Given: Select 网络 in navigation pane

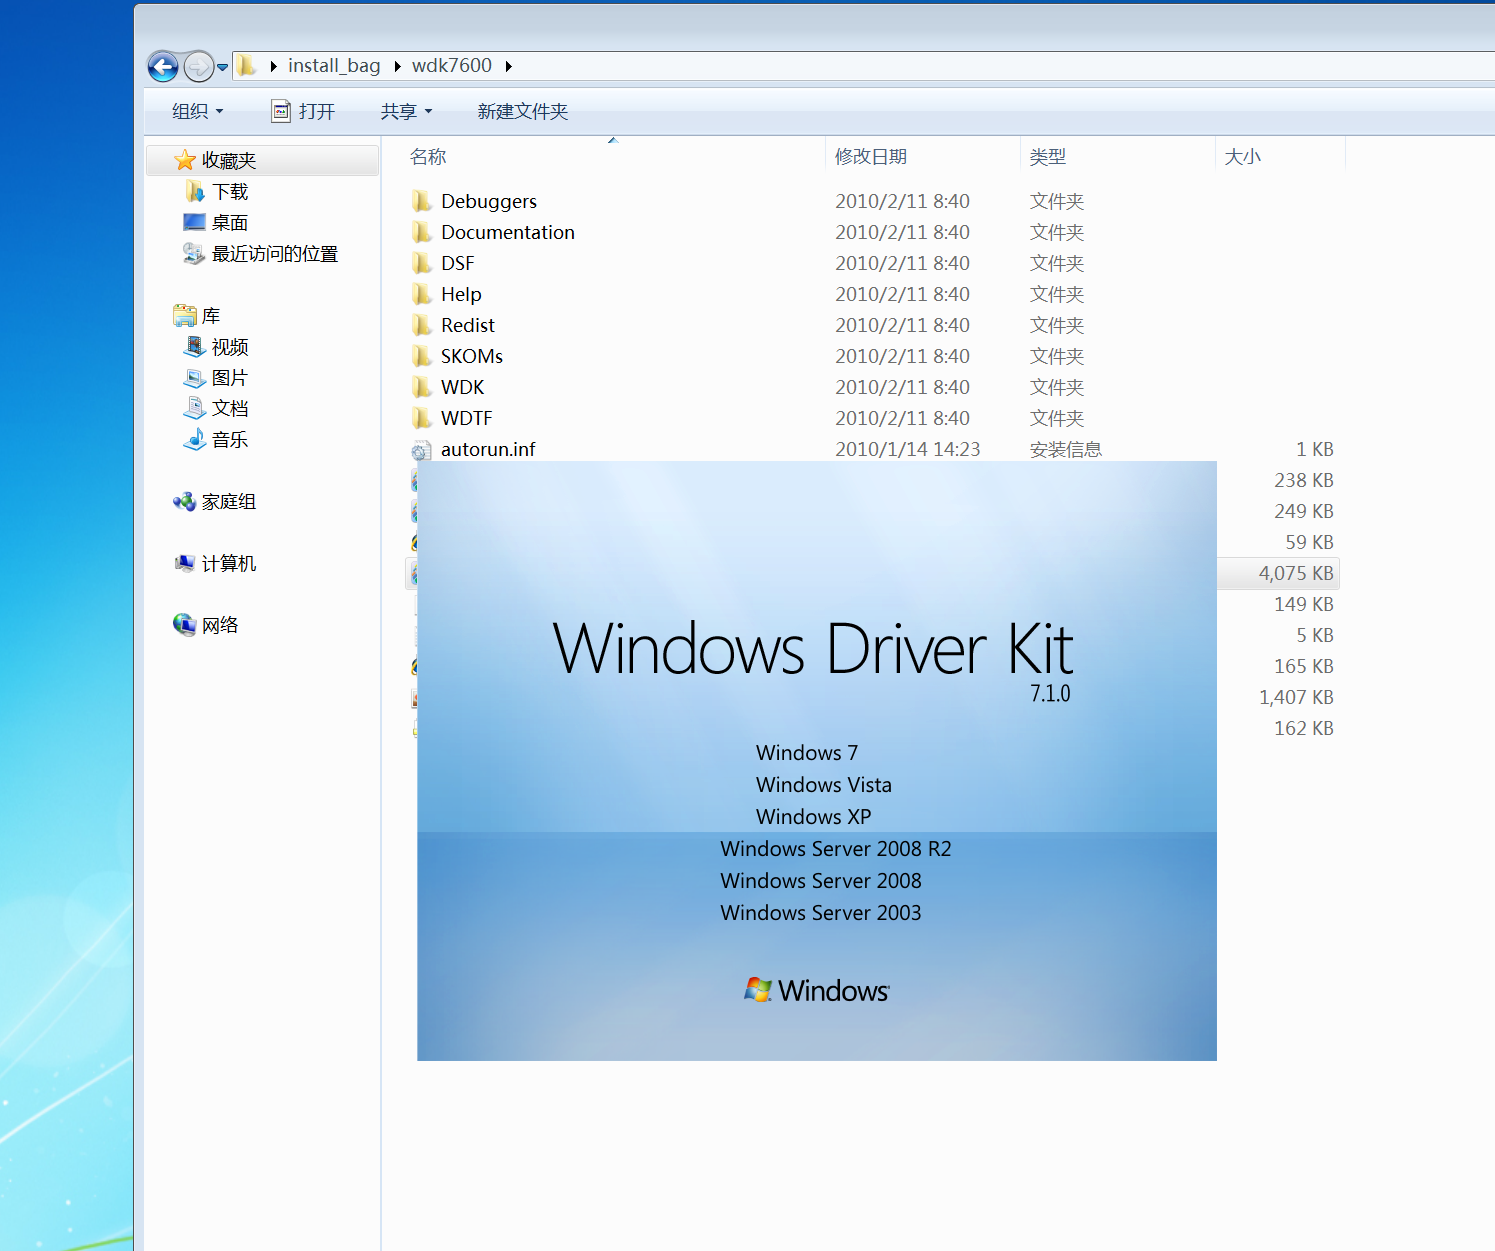Looking at the screenshot, I should [x=220, y=626].
